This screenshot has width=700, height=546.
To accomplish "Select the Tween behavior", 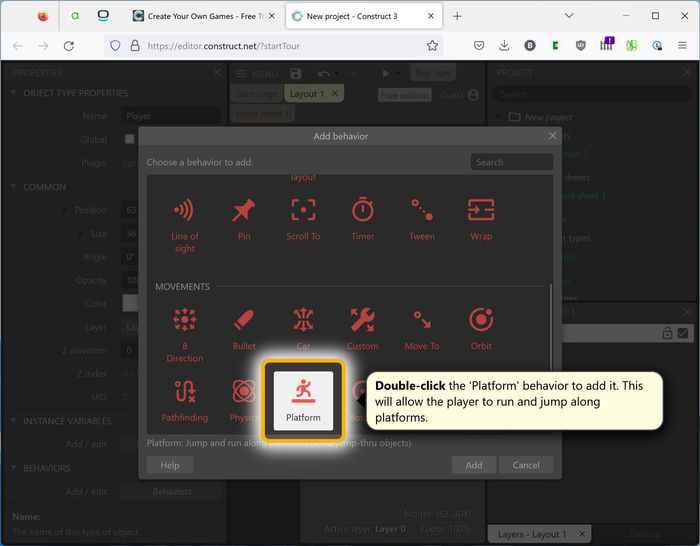I will pos(422,219).
